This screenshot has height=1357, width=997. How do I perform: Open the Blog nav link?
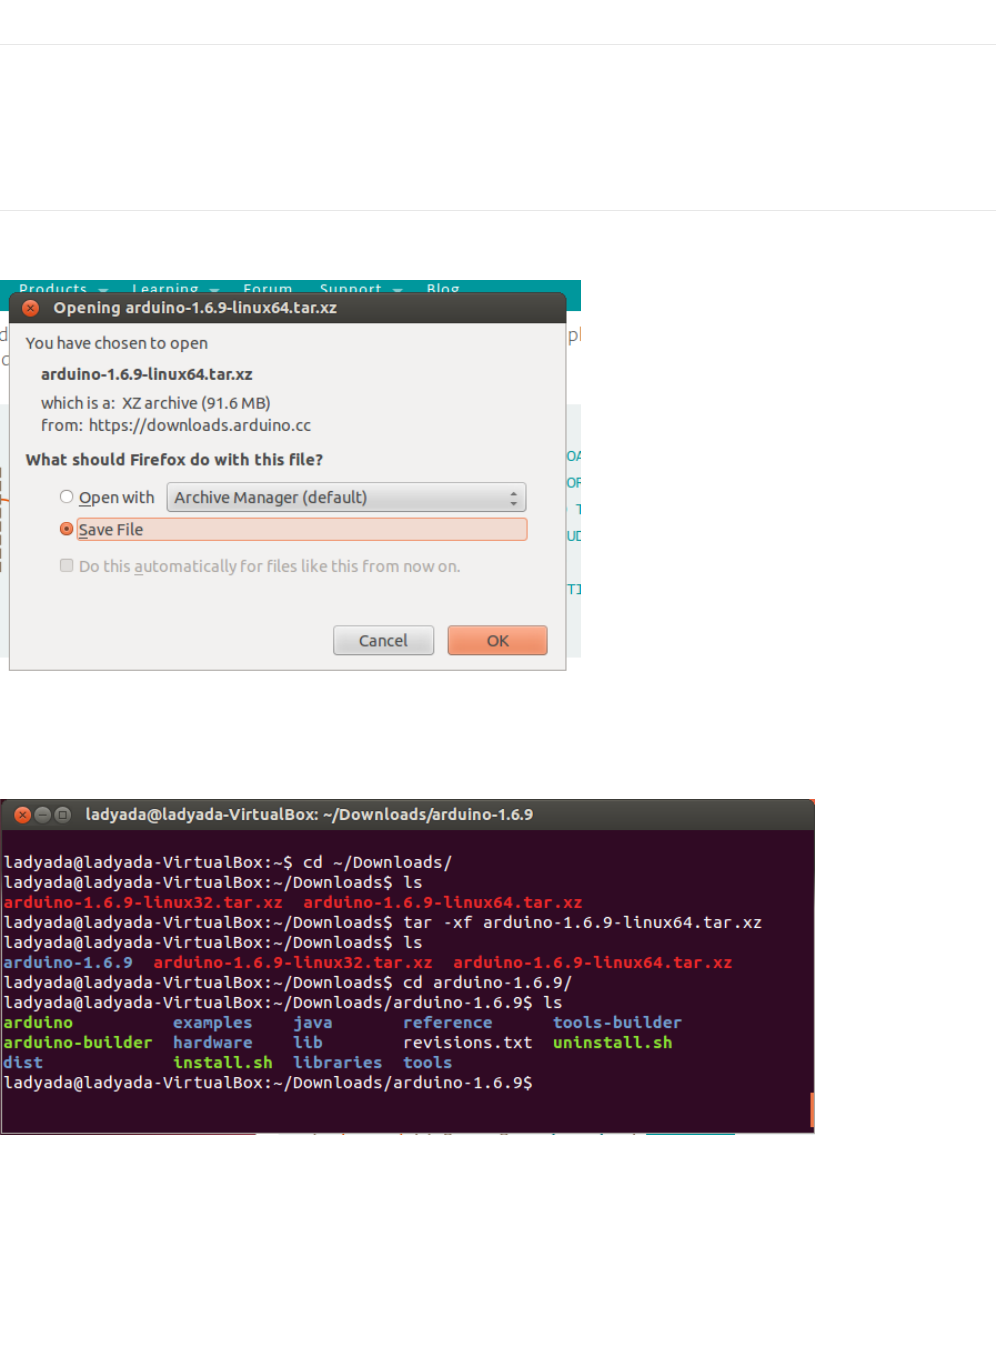point(443,289)
